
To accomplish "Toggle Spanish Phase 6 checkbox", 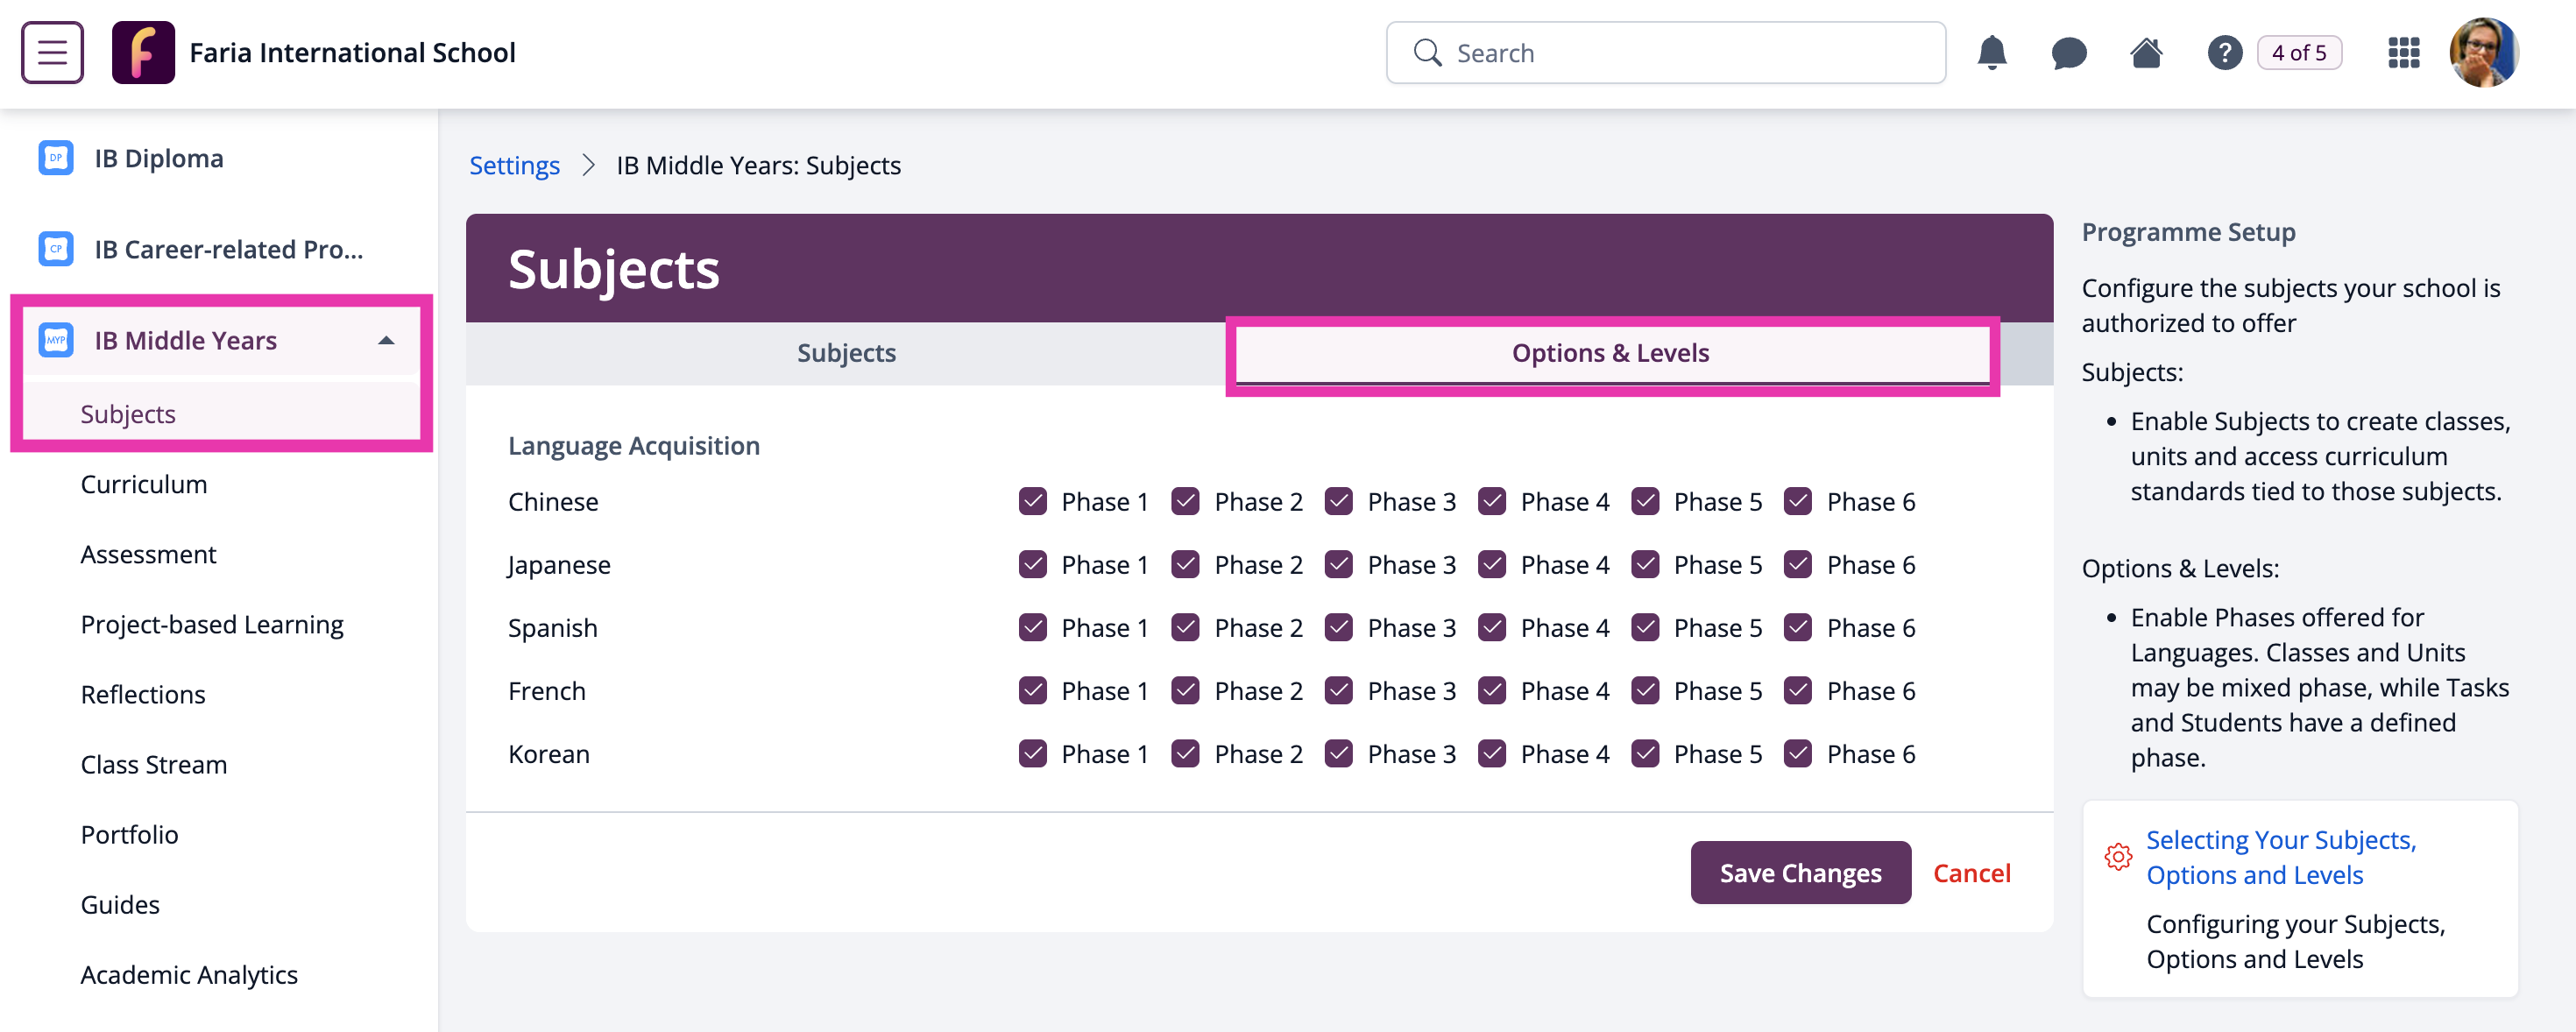I will (x=1797, y=627).
